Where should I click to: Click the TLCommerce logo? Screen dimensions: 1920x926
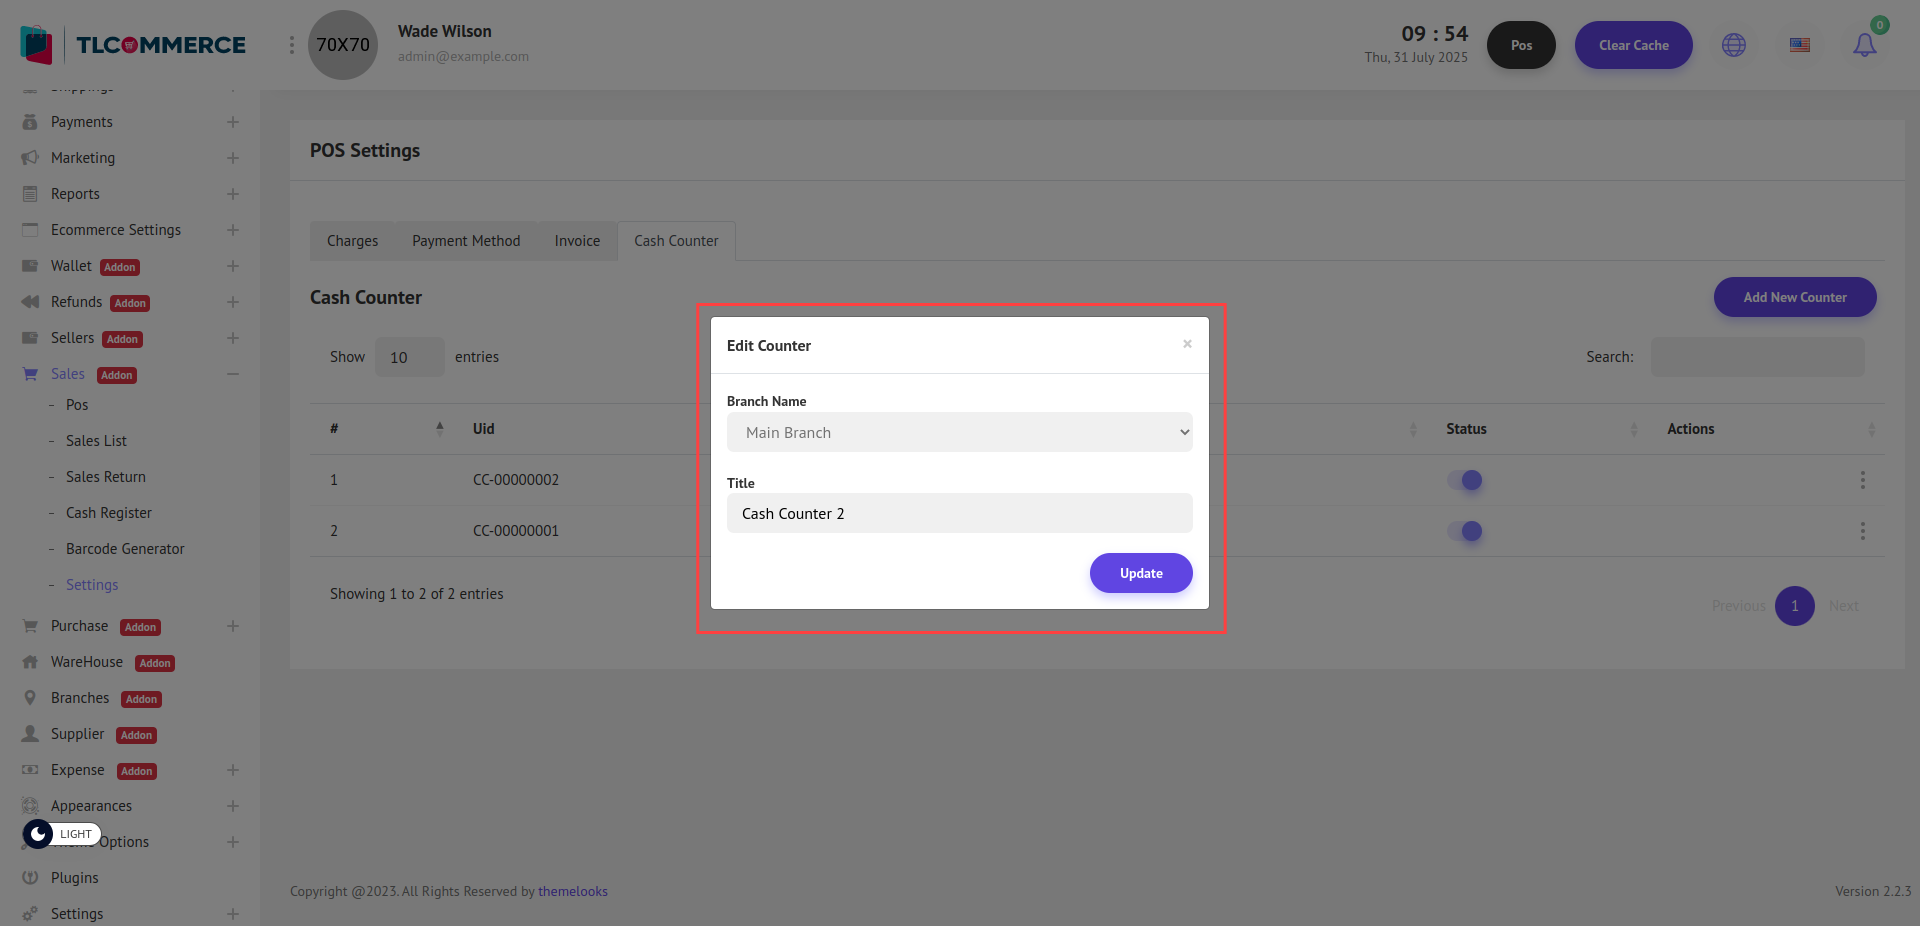coord(133,45)
